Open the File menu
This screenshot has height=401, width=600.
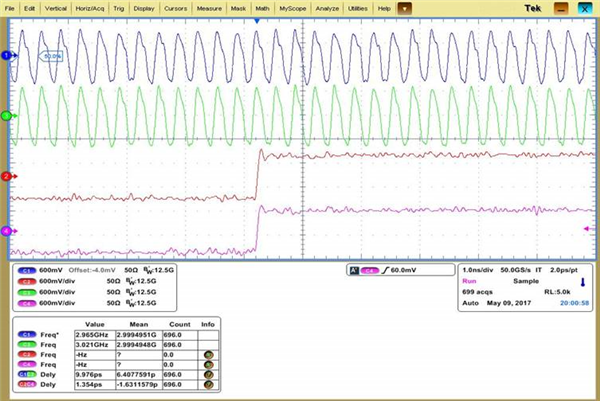point(10,8)
